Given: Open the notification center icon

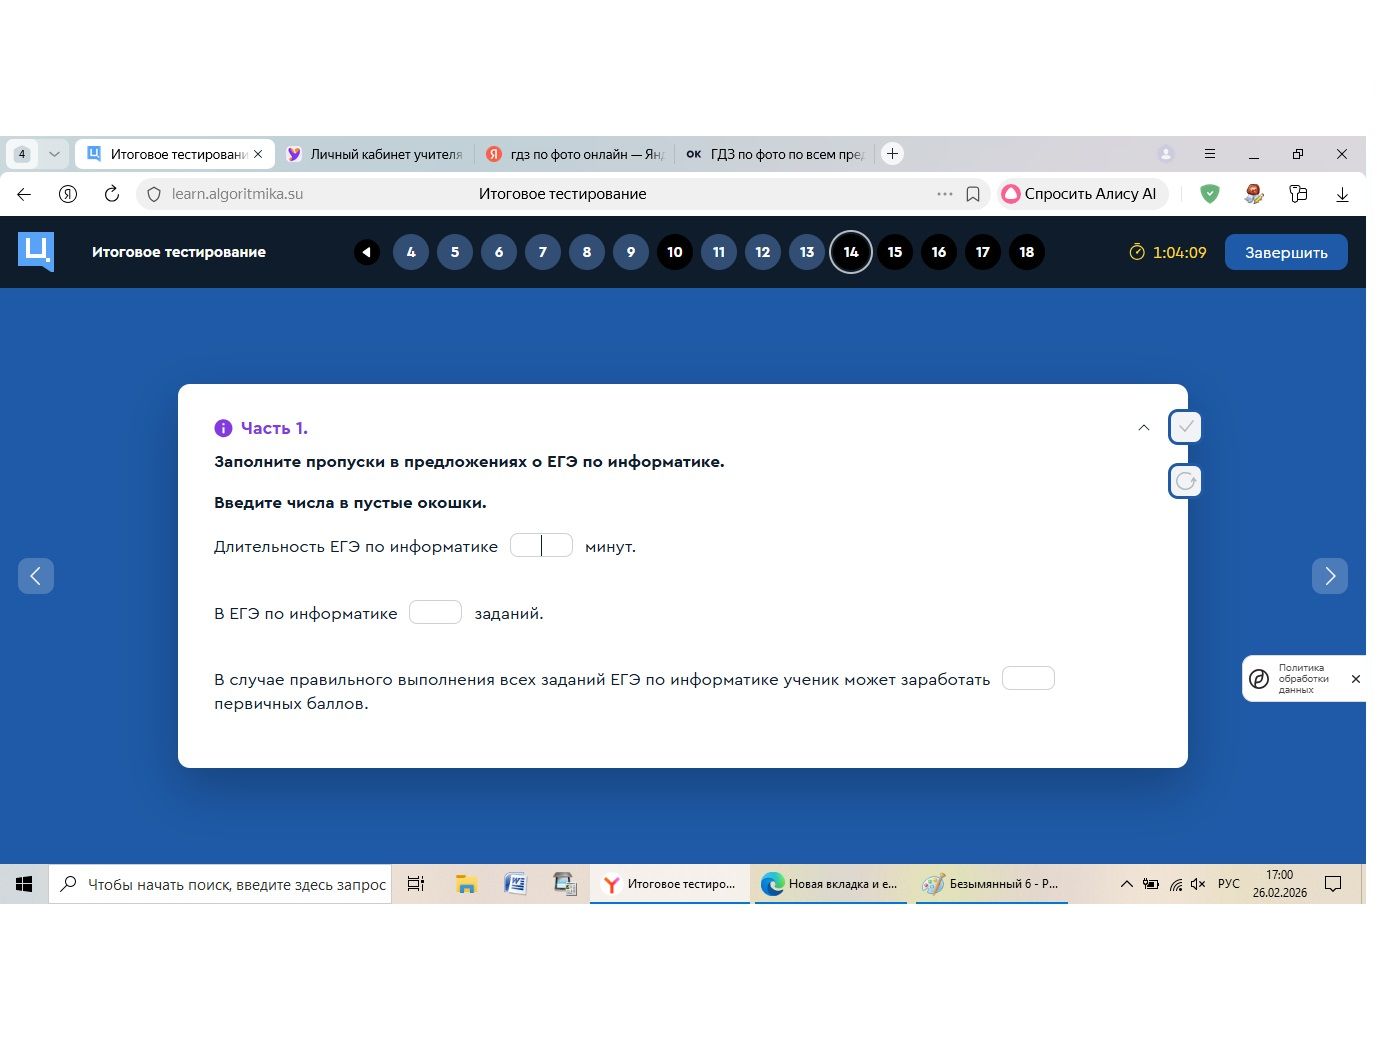Looking at the screenshot, I should pyautogui.click(x=1333, y=884).
